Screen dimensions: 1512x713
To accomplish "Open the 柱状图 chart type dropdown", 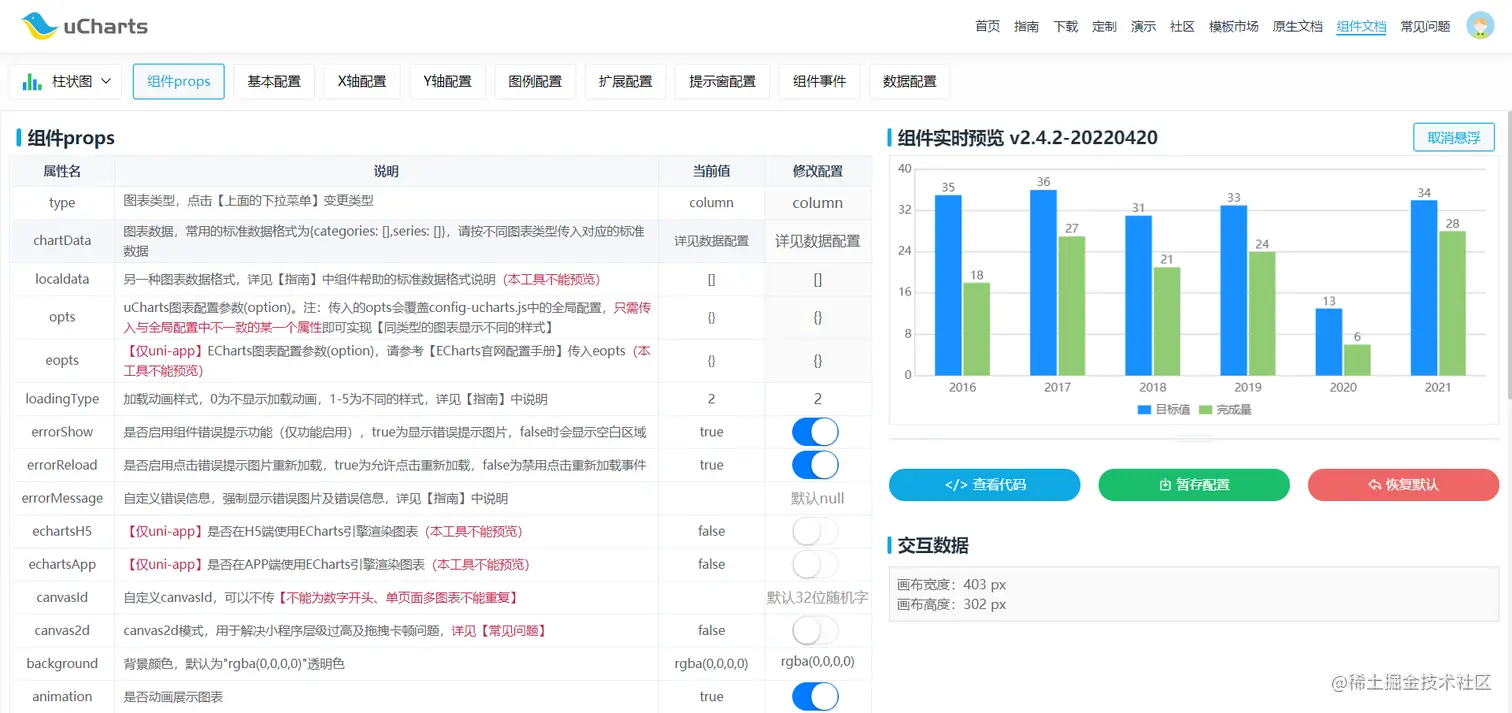I will coord(65,82).
